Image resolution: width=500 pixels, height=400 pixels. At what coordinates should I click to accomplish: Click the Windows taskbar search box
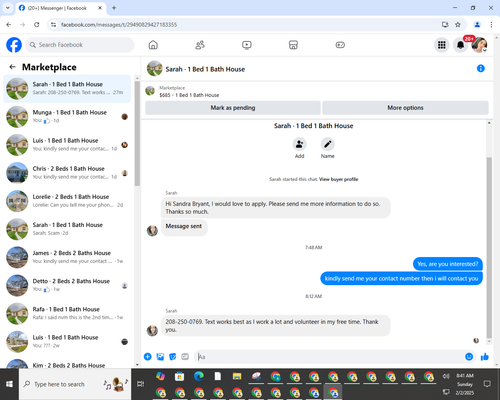75,384
